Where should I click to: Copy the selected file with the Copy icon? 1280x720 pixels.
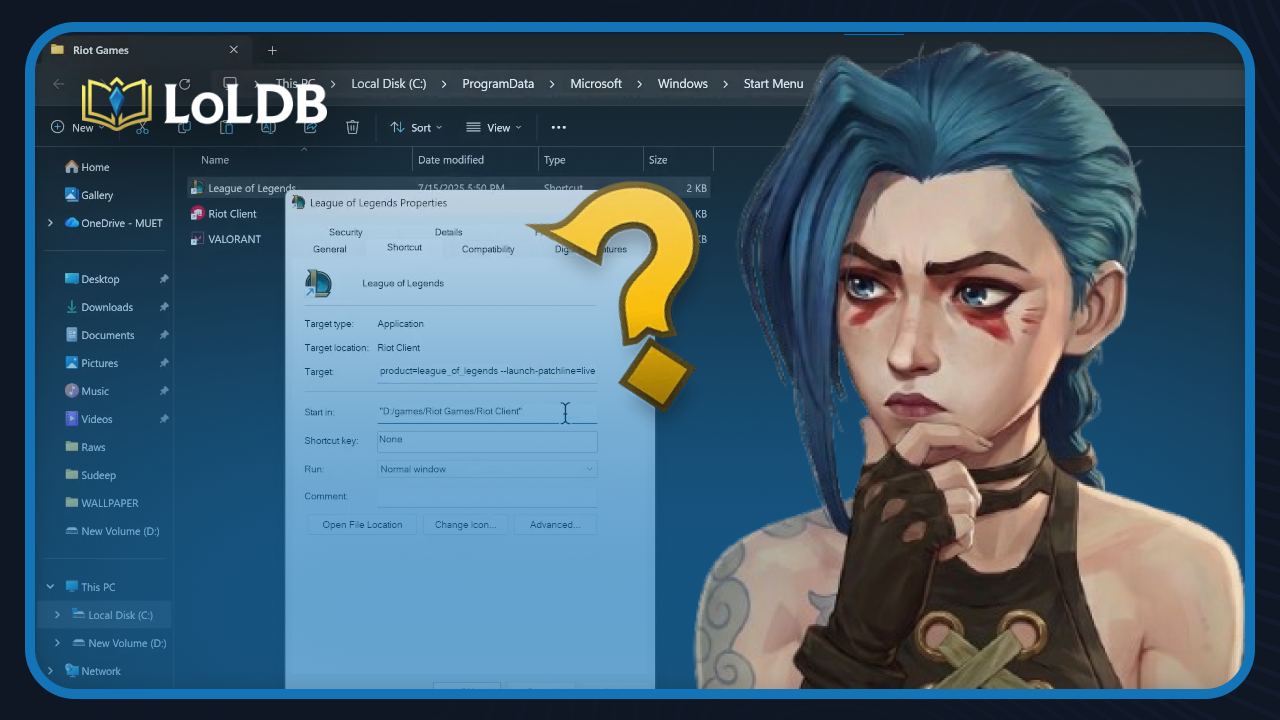[x=184, y=127]
